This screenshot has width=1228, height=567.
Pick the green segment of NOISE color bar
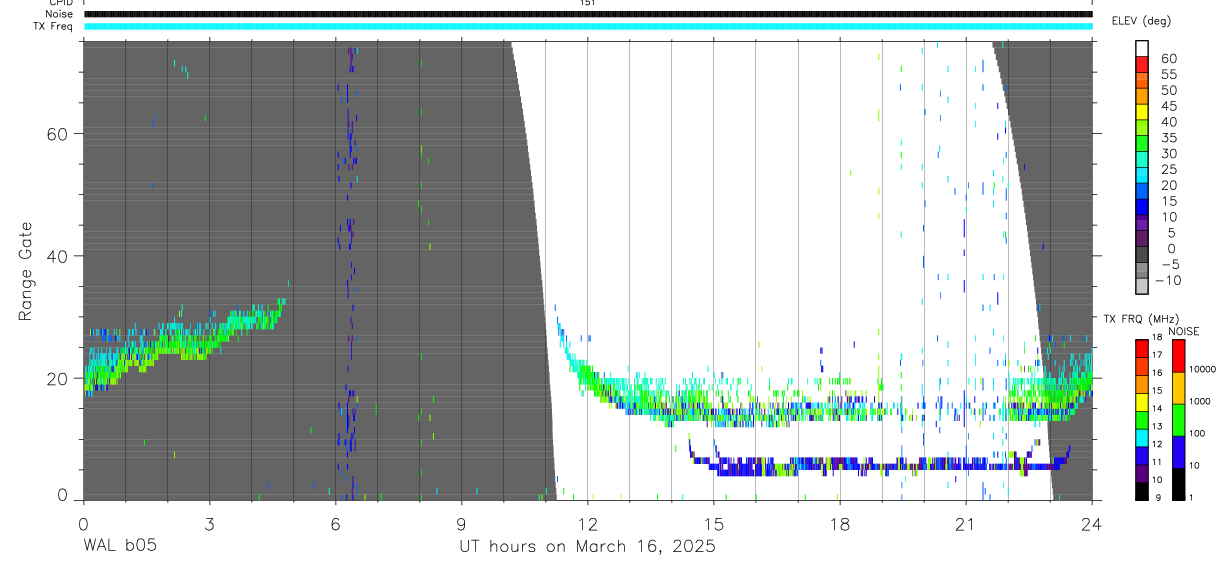point(1178,420)
